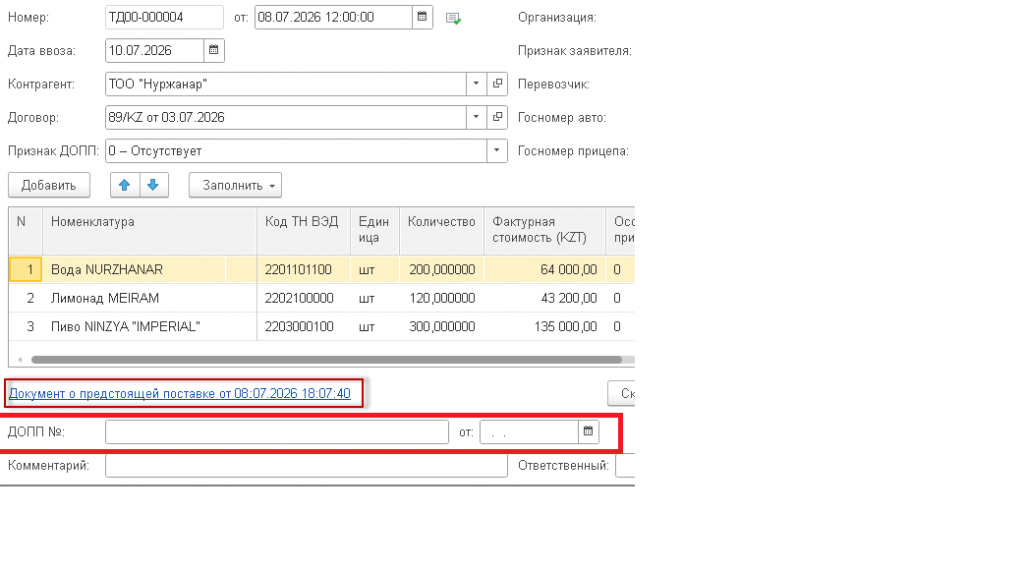Click code cell 2202100000
Screen dimensions: 1024x571
coord(304,298)
